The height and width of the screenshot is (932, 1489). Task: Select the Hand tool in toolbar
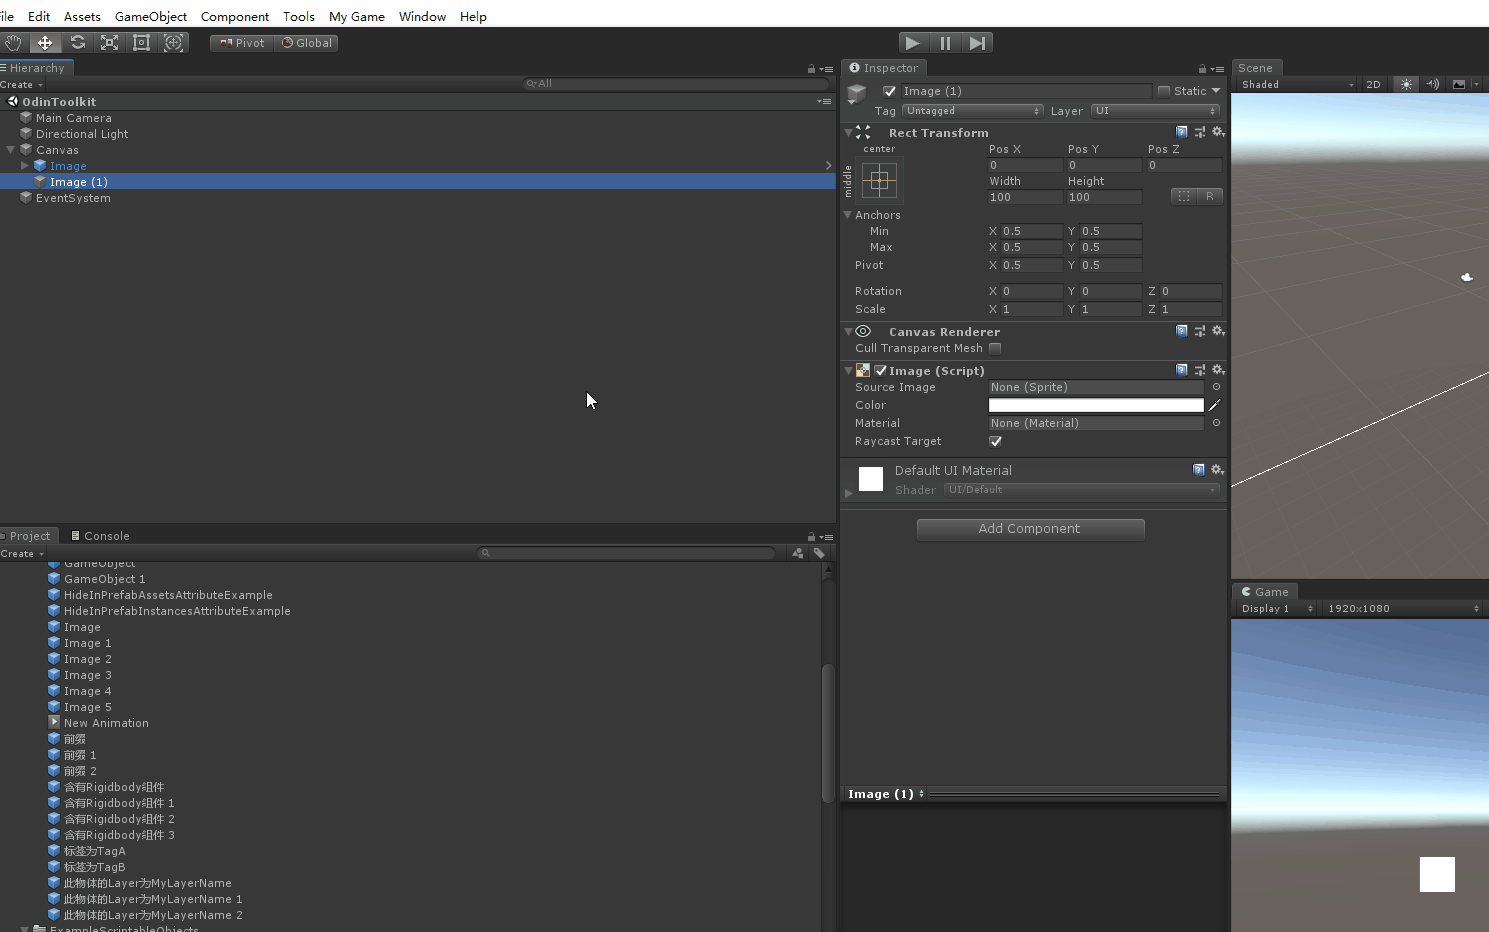(x=13, y=43)
